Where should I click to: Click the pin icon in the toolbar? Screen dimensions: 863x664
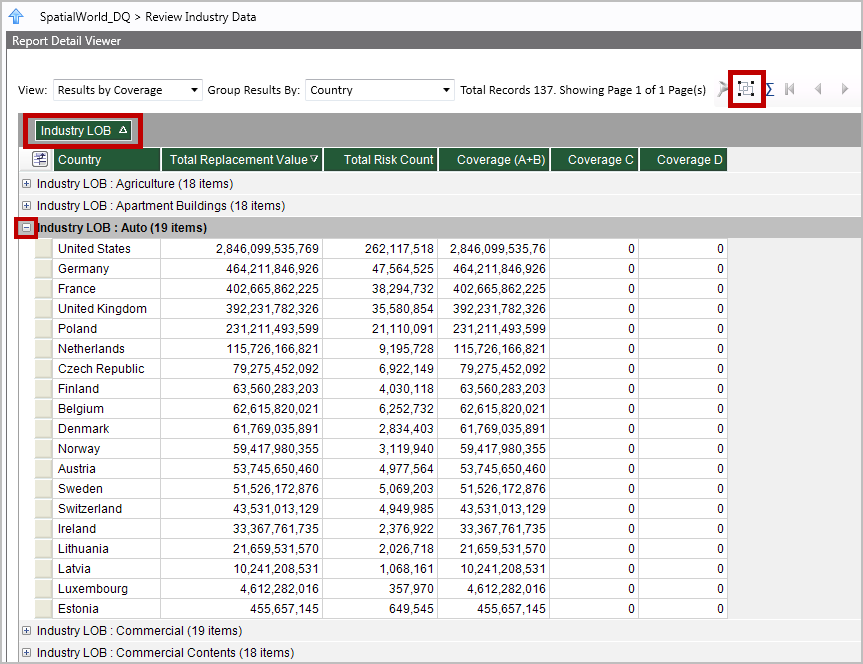coord(724,89)
